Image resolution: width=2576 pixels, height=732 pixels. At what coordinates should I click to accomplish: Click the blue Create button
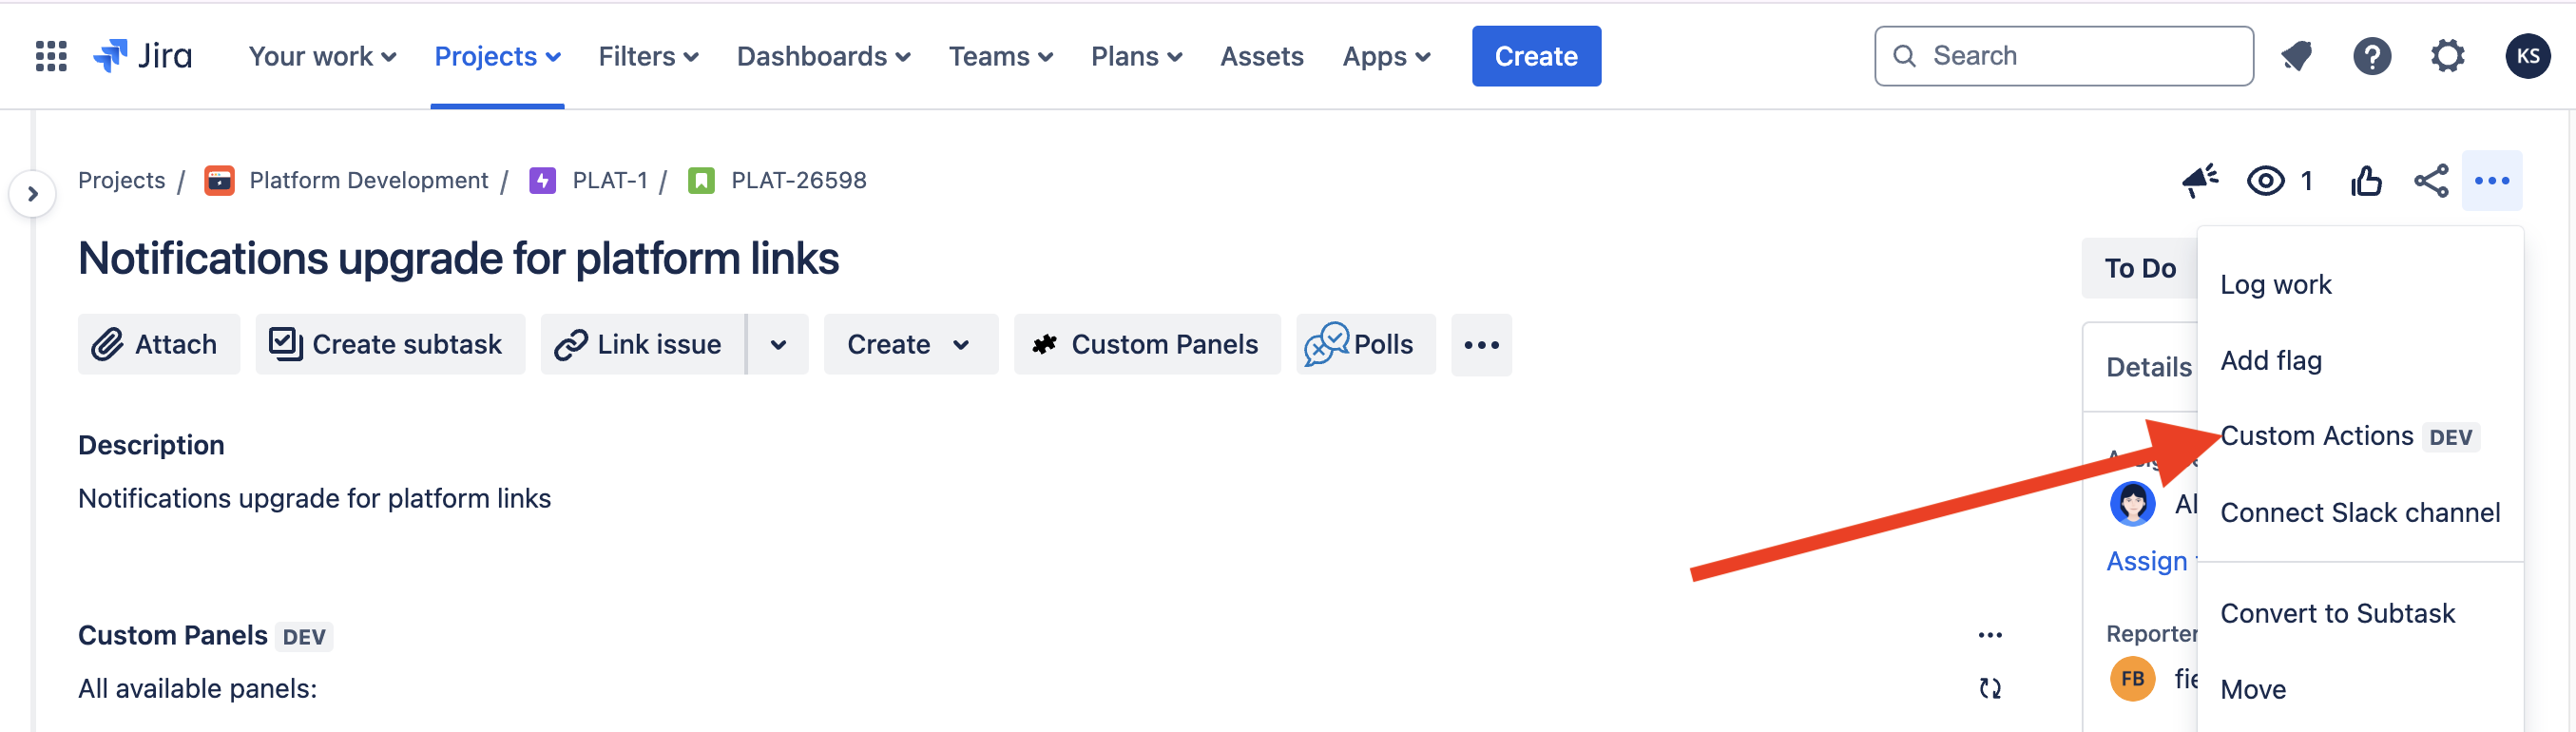click(1535, 56)
